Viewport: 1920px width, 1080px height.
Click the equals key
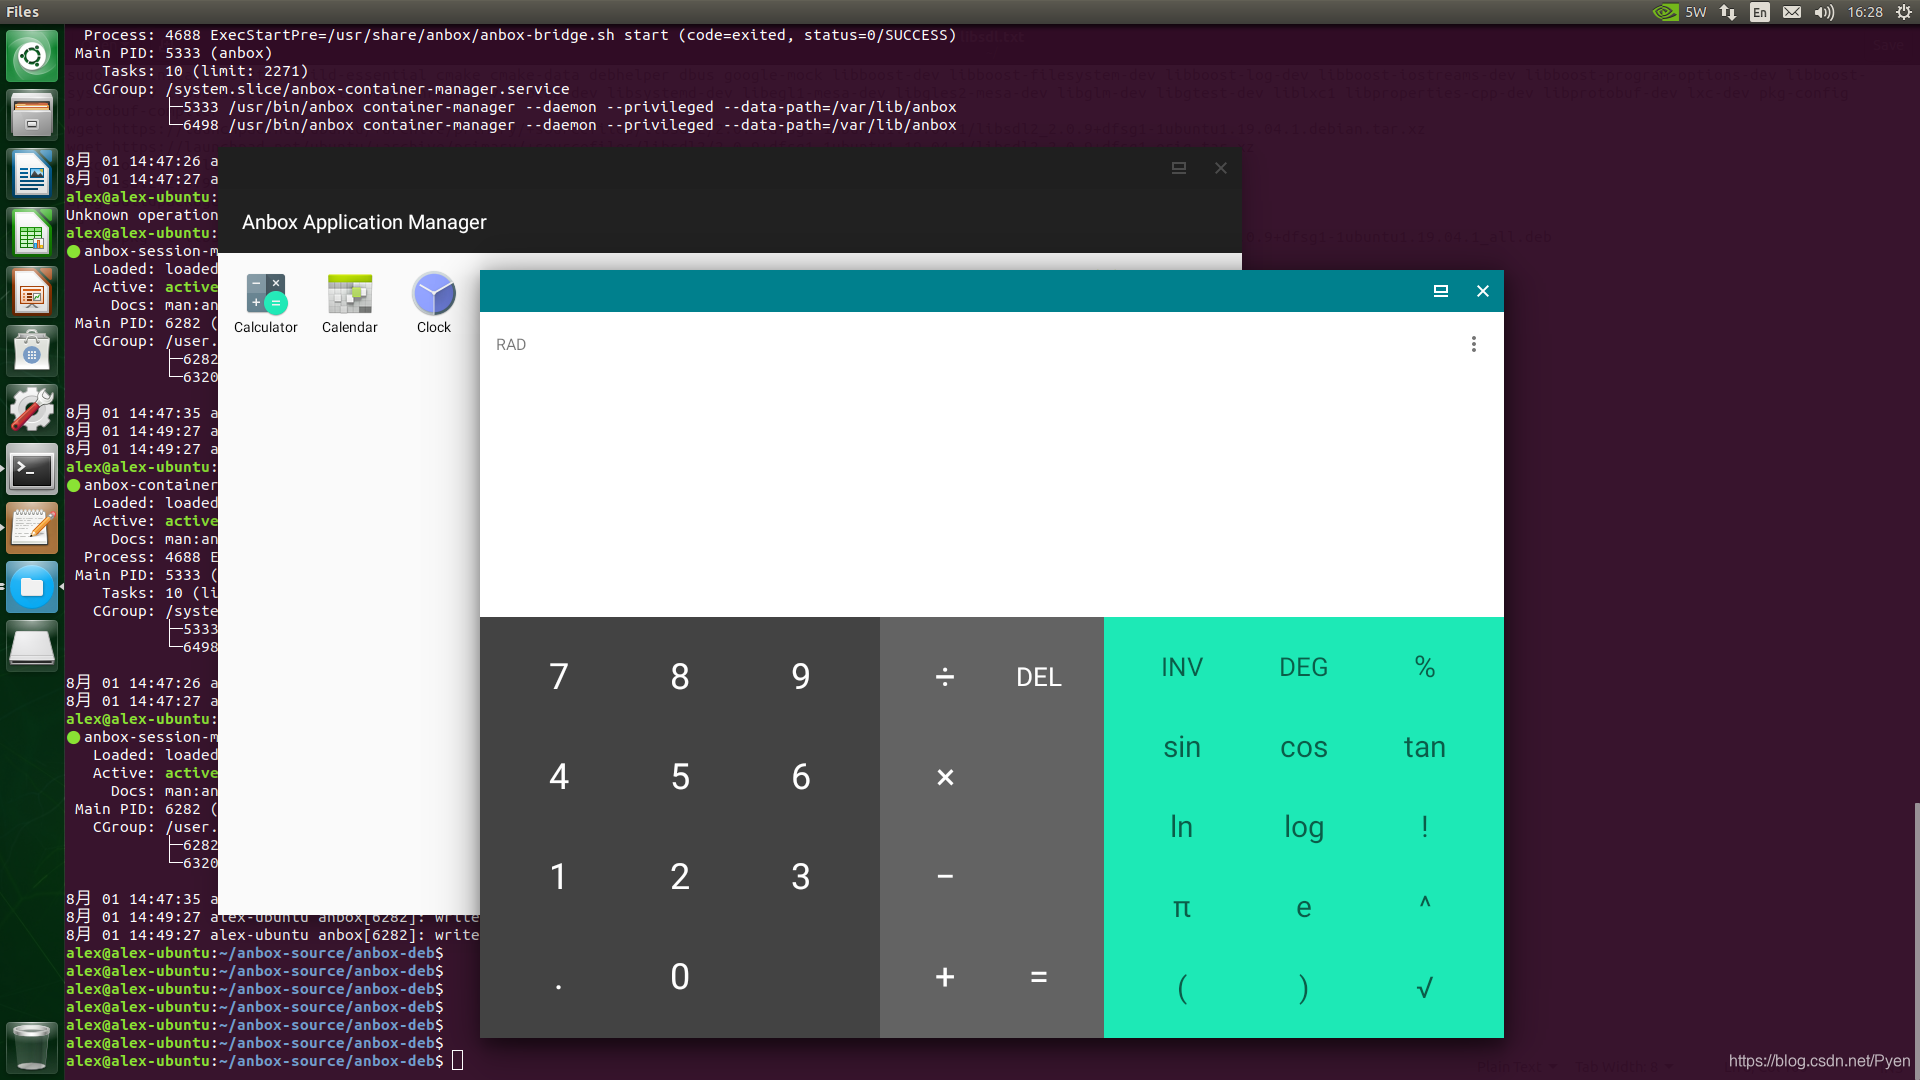tap(1039, 977)
